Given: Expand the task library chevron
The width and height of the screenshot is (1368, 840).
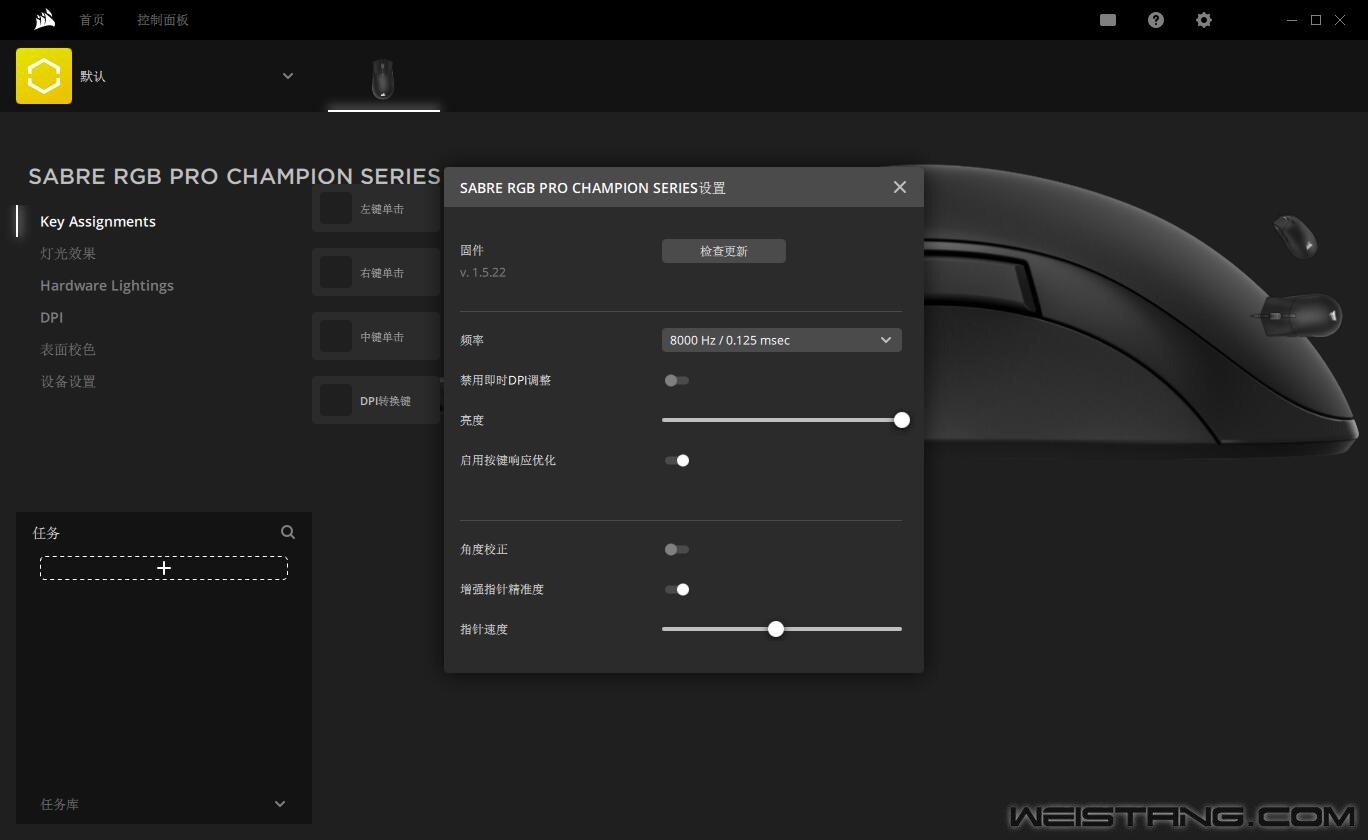Looking at the screenshot, I should (x=280, y=804).
